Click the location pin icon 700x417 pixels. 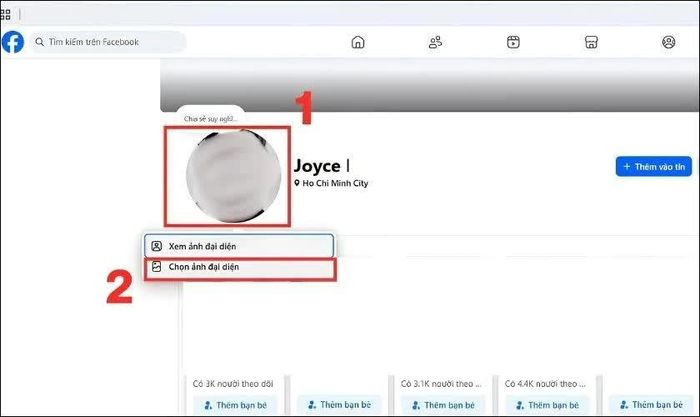click(x=297, y=183)
